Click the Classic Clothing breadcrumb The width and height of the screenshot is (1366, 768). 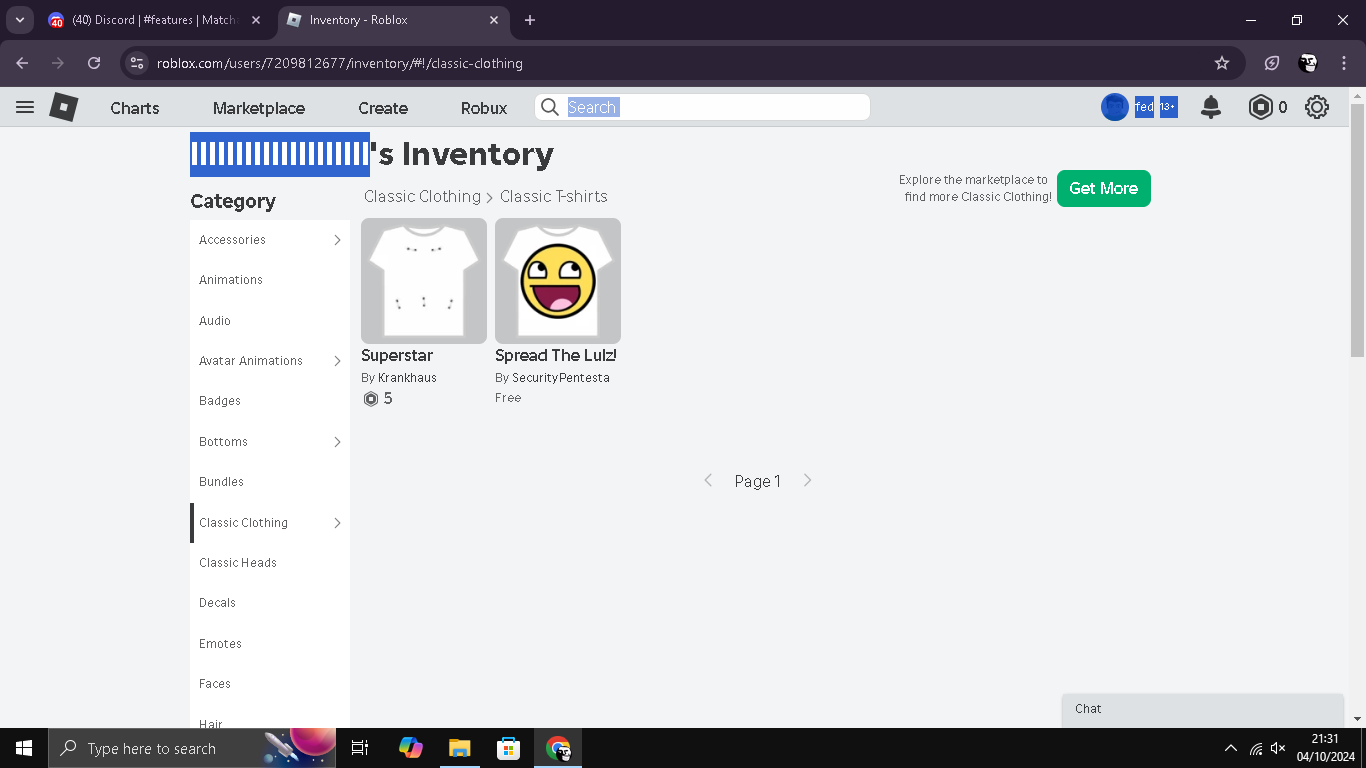(x=422, y=197)
